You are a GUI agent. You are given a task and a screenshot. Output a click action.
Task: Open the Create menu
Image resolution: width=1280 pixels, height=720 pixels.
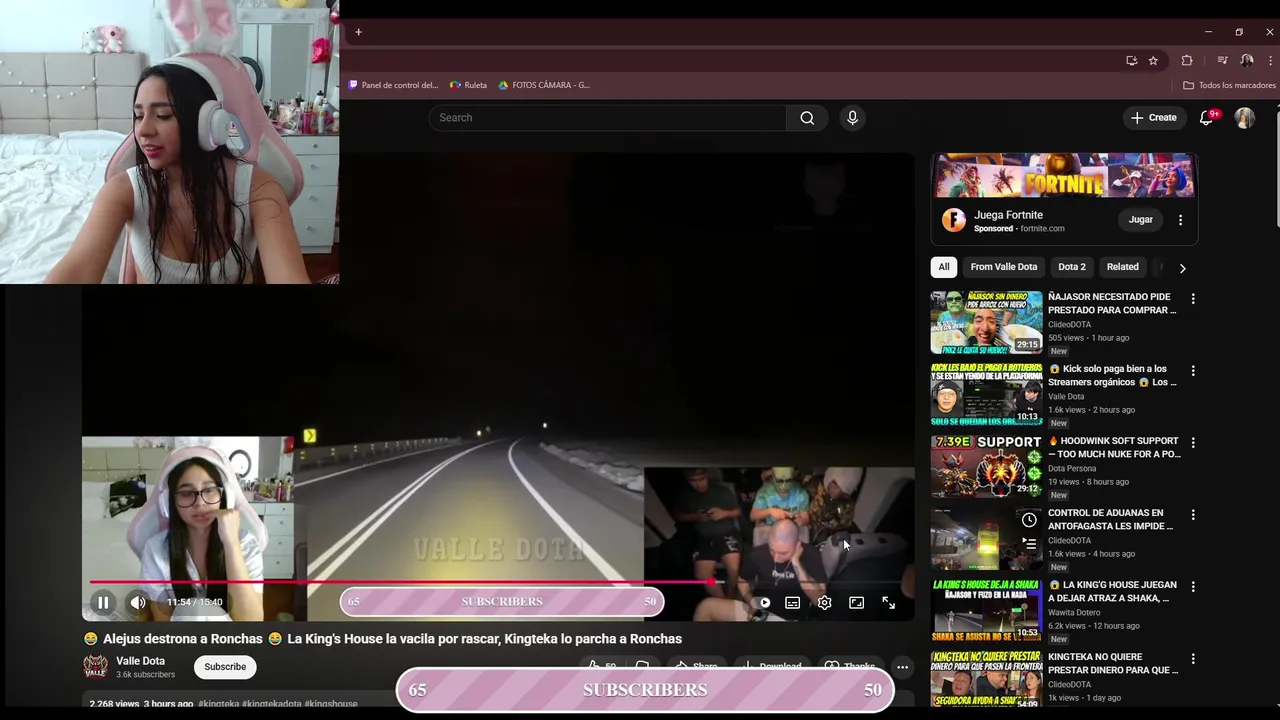click(1153, 118)
